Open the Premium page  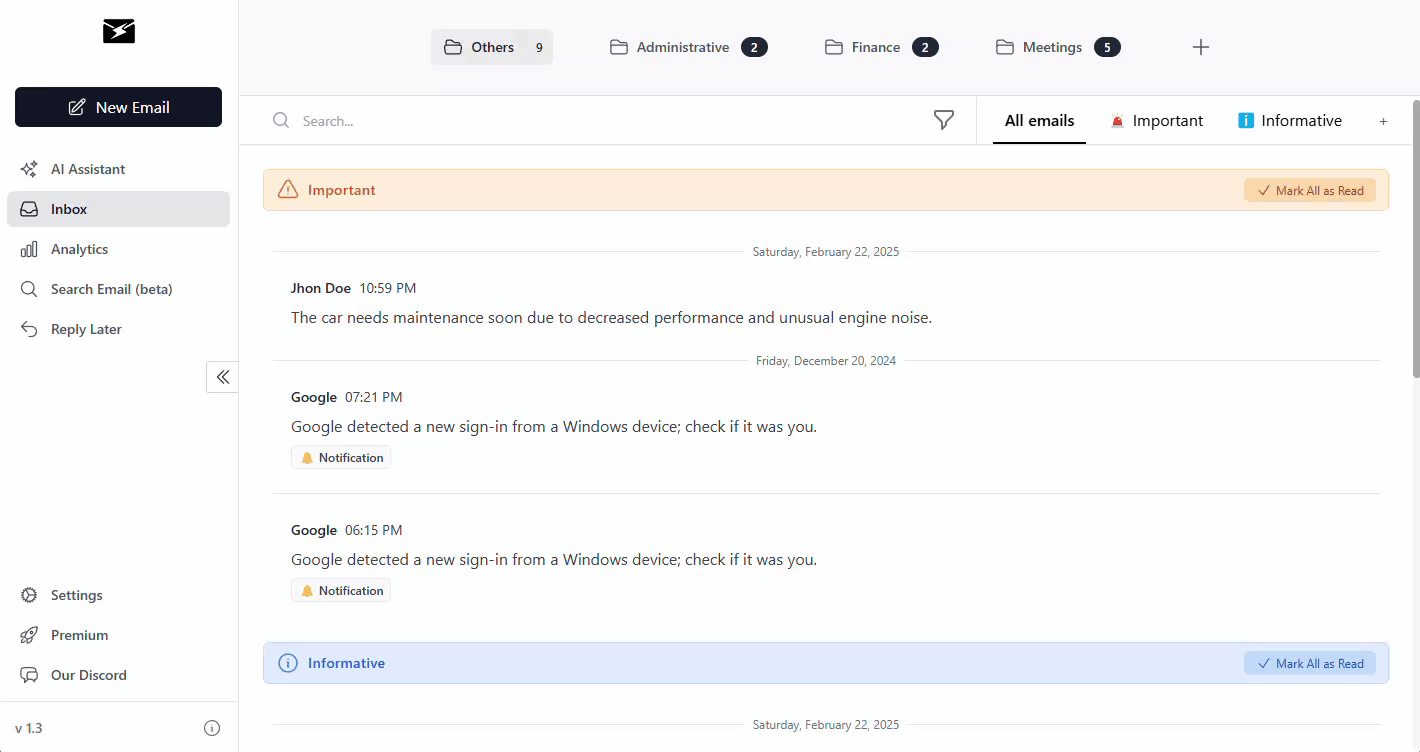(79, 635)
